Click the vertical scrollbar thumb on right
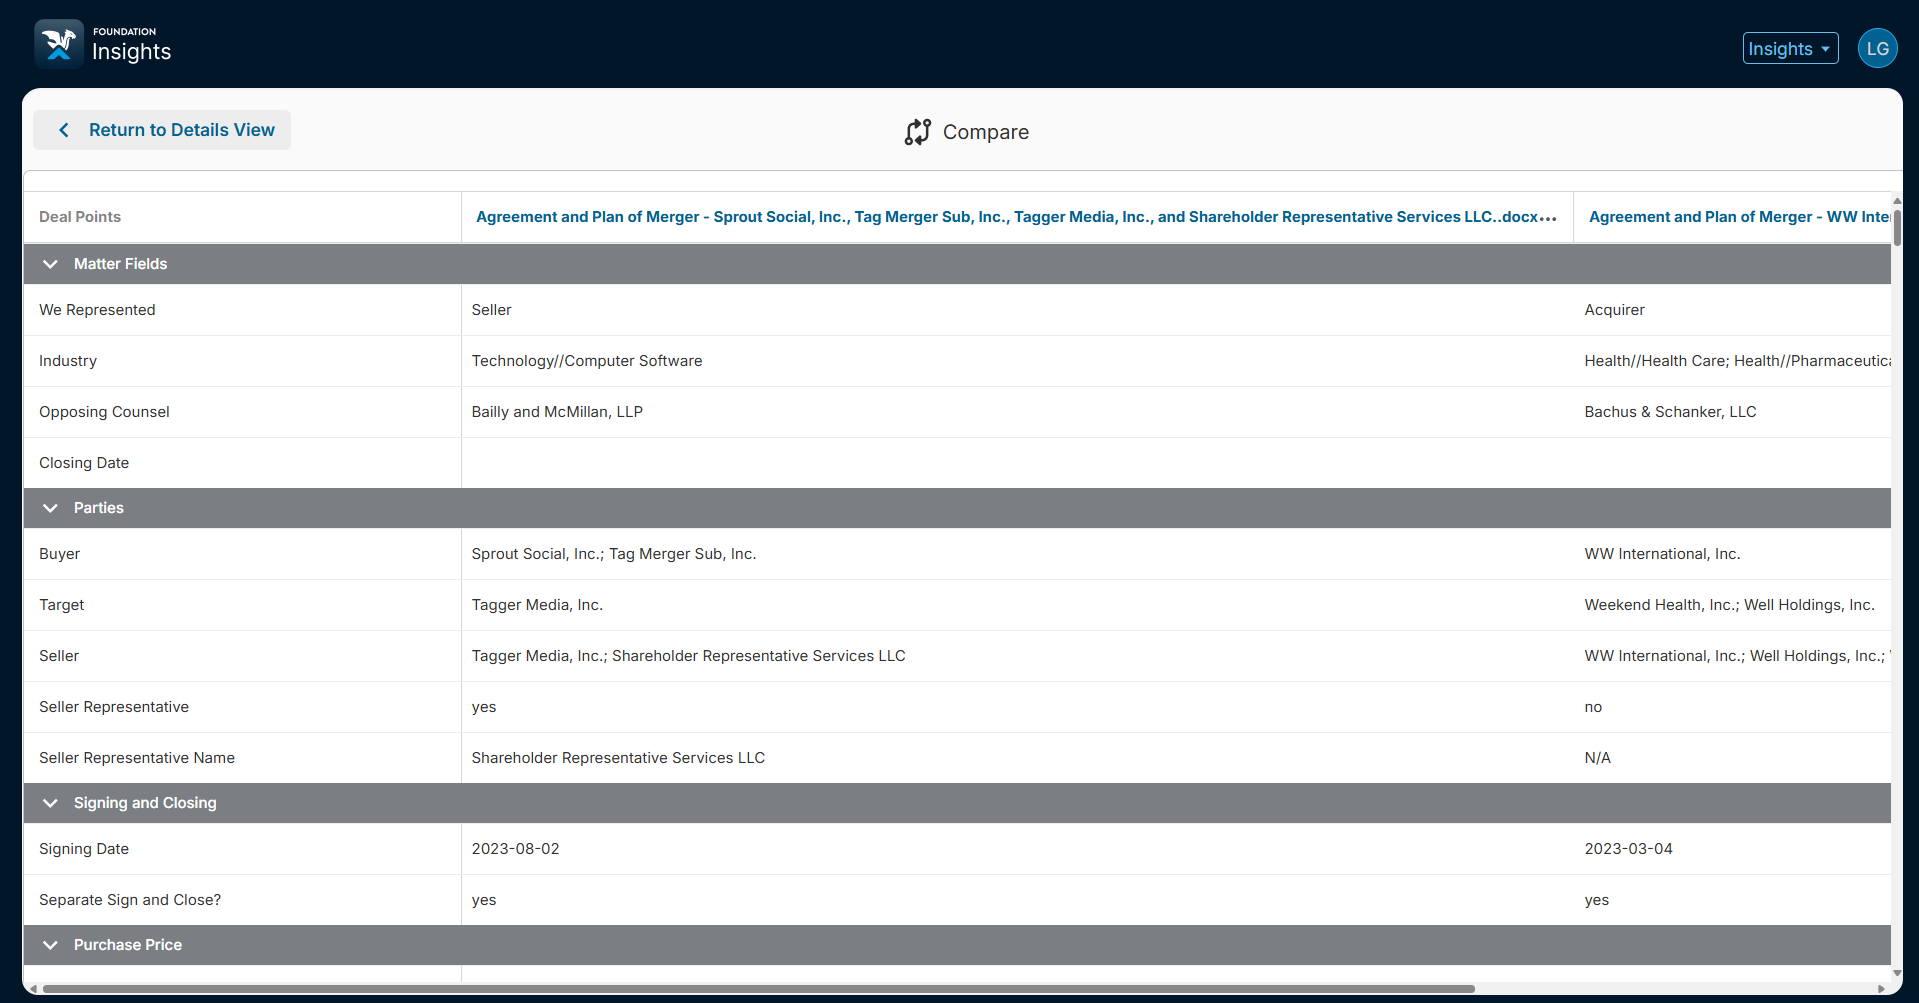Image resolution: width=1919 pixels, height=1003 pixels. (1896, 226)
